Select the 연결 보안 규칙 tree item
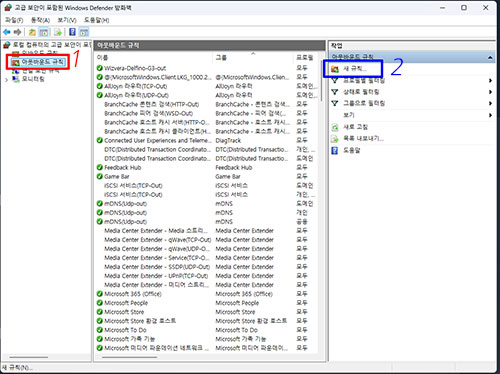 click(36, 71)
